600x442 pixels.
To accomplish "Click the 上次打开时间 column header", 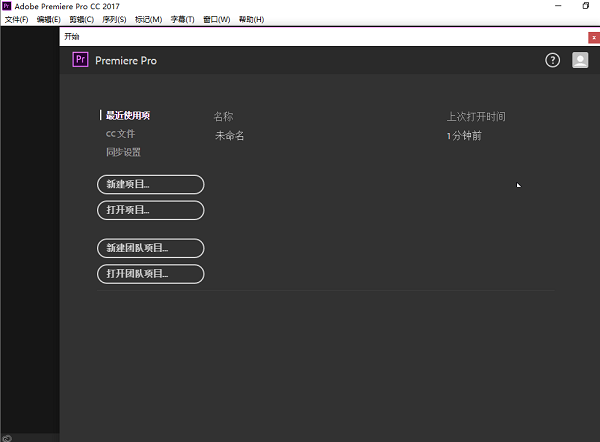I will click(476, 117).
